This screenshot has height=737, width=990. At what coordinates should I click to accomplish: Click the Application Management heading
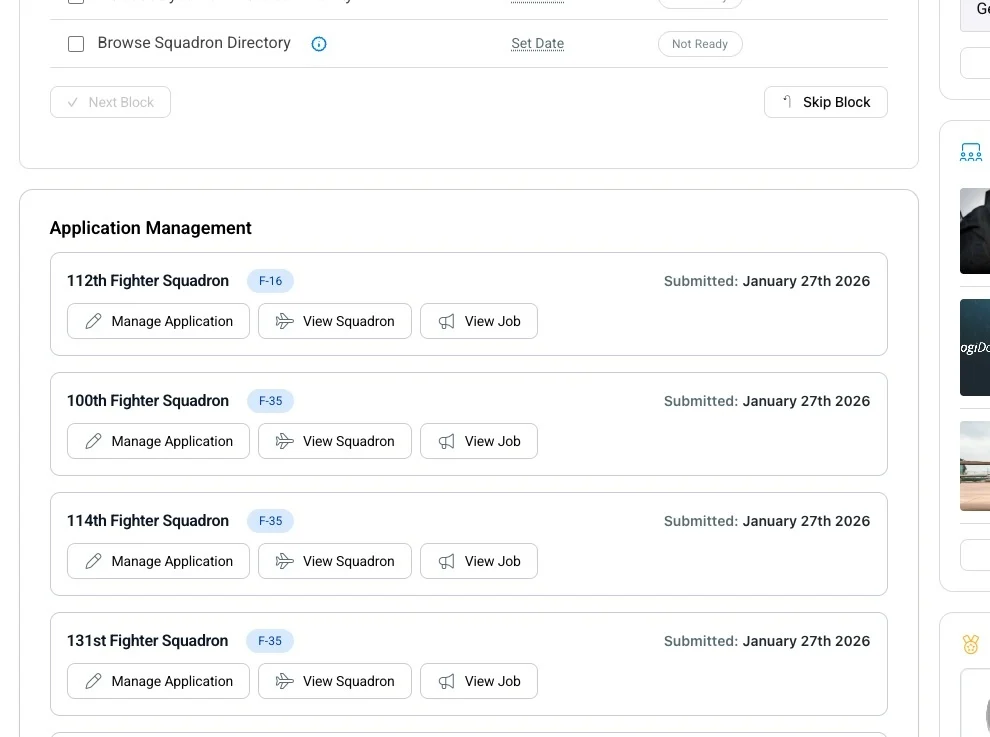(150, 227)
